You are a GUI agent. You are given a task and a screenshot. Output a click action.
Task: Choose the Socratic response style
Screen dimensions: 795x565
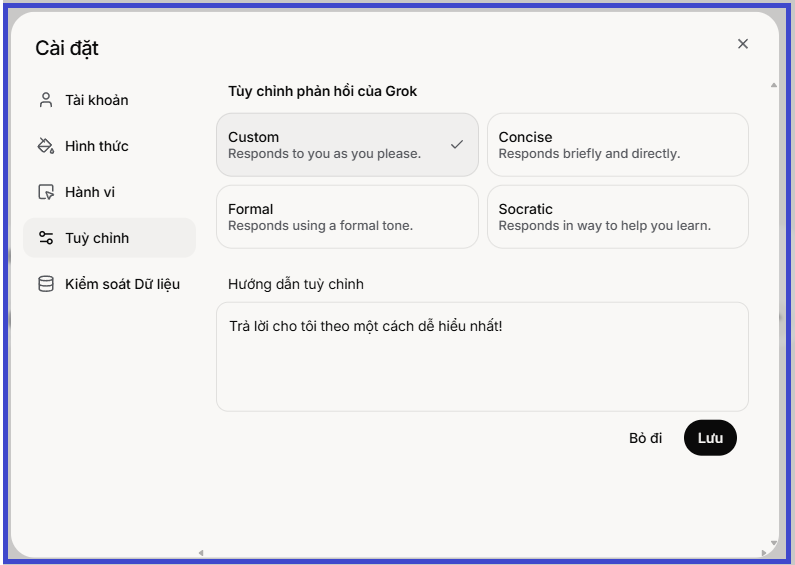[x=618, y=217]
